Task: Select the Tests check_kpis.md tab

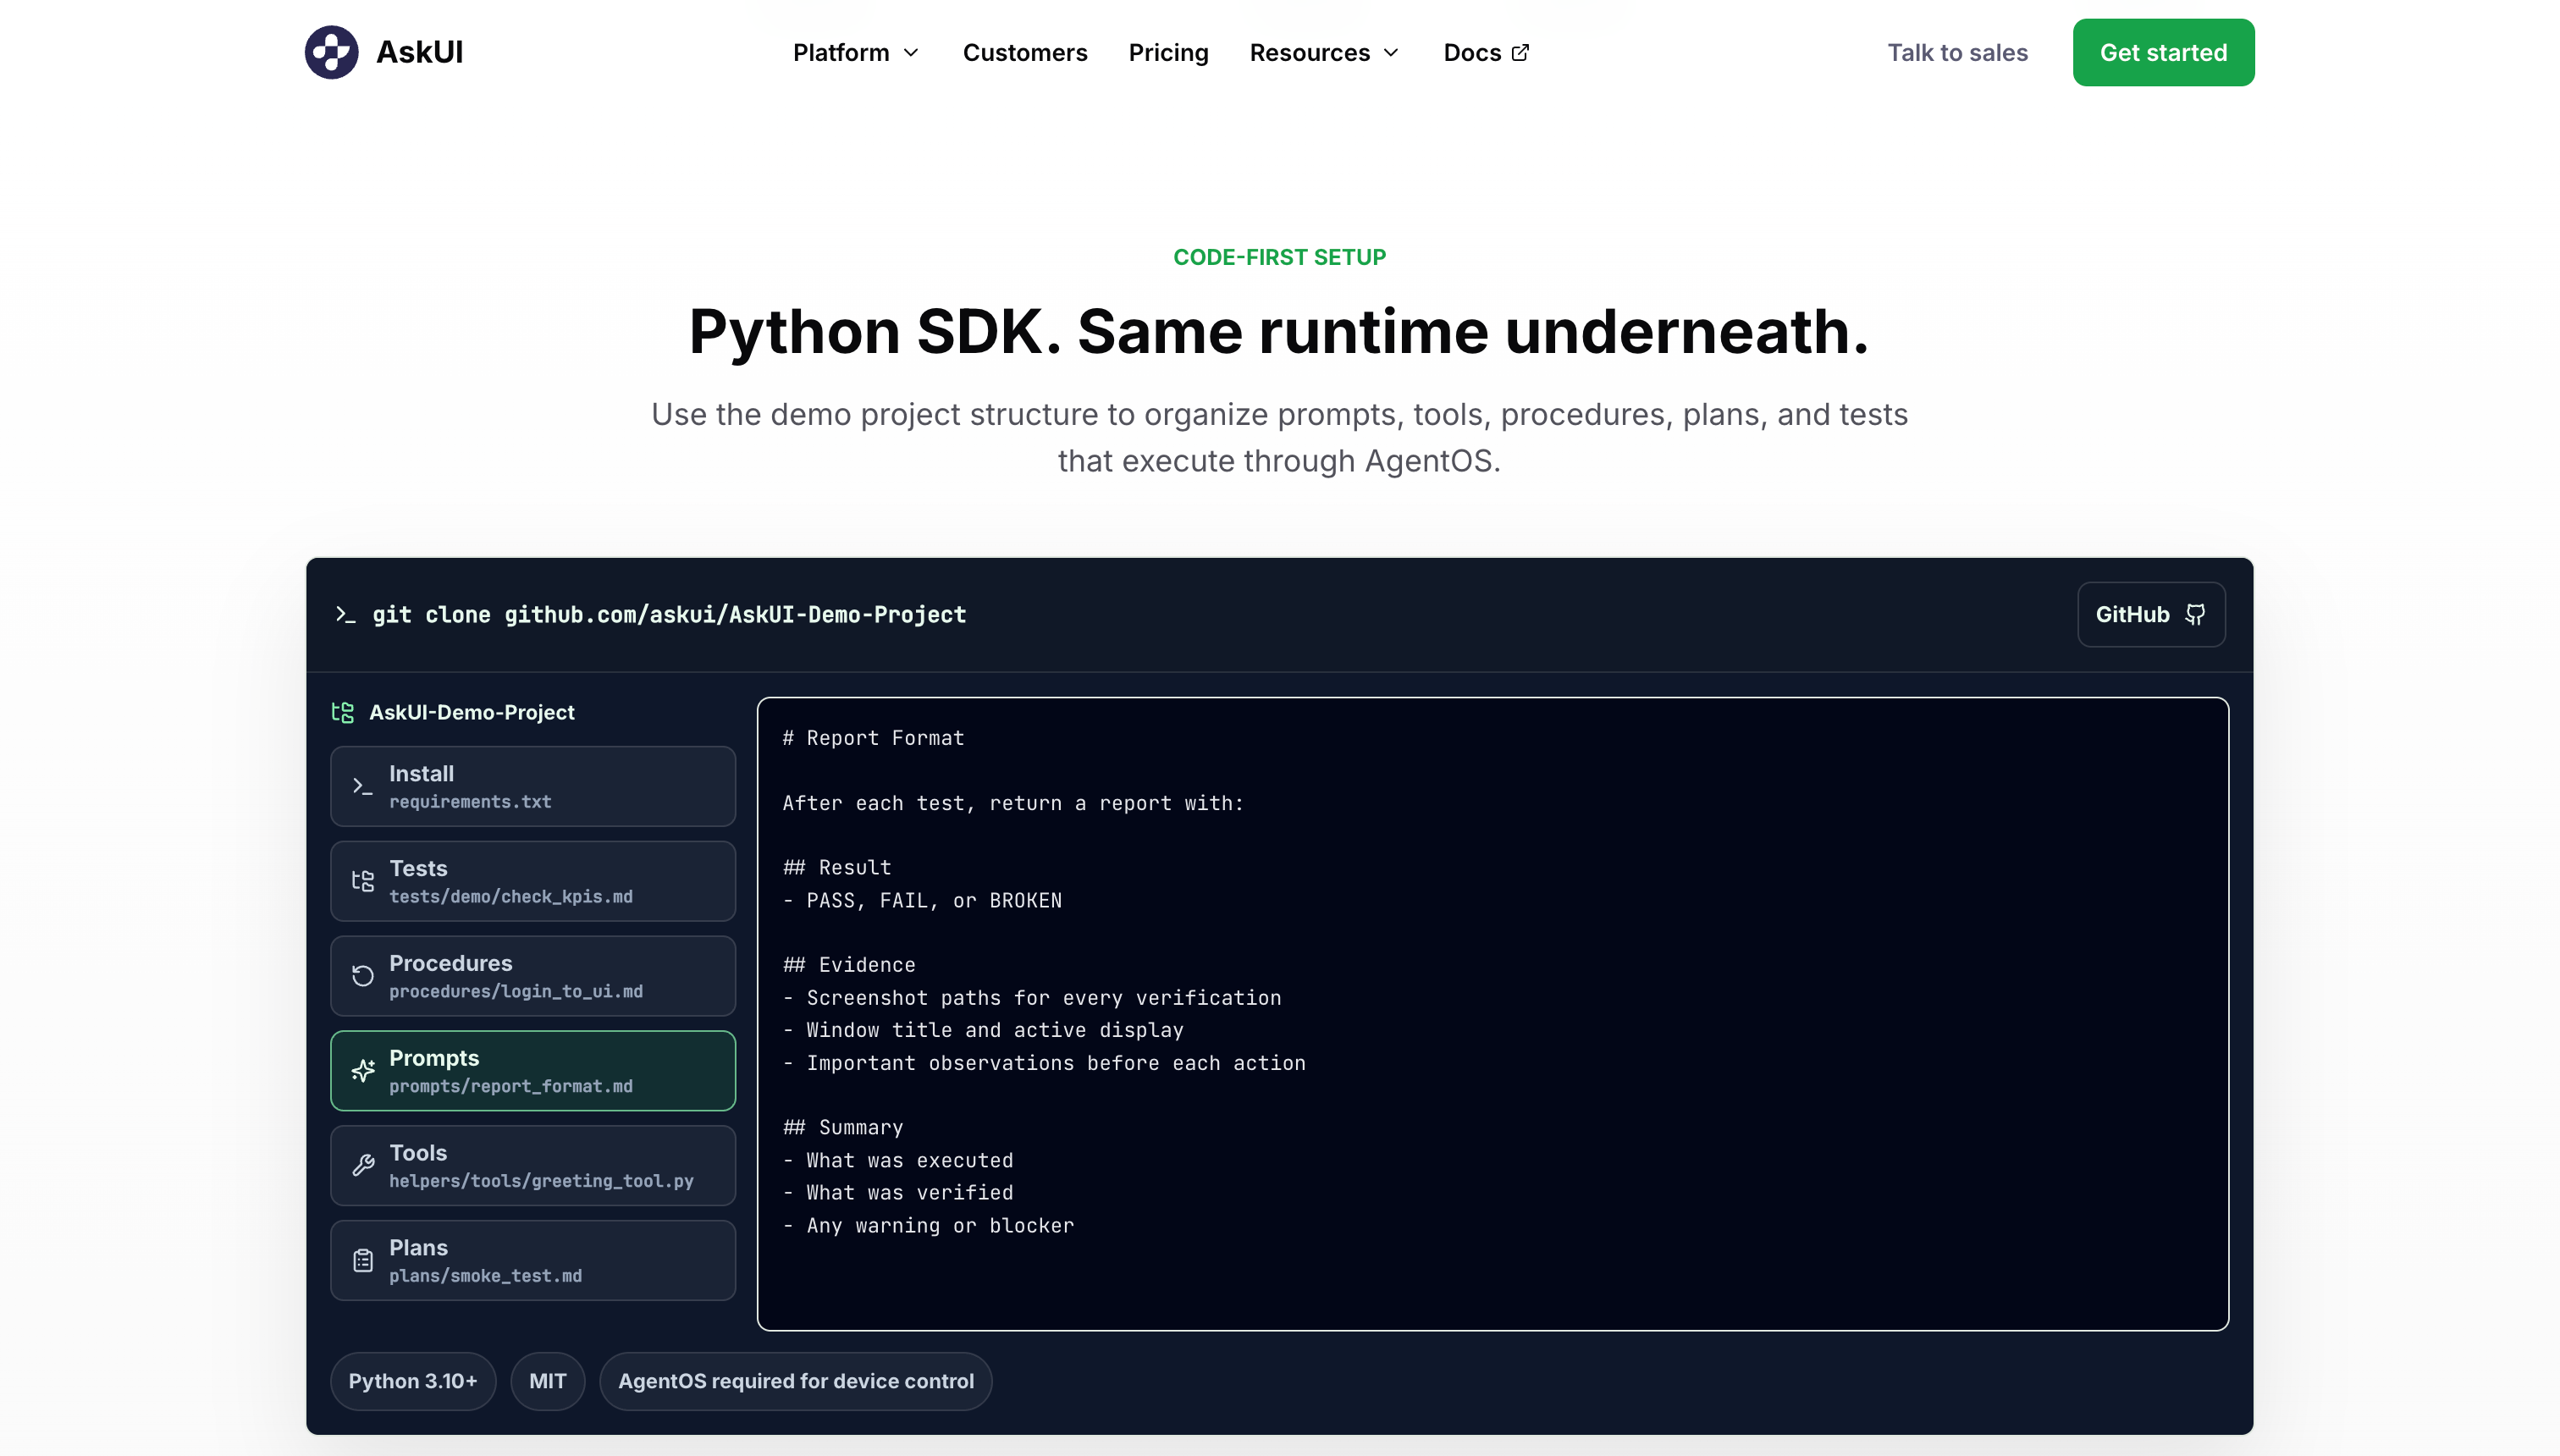Action: point(533,881)
